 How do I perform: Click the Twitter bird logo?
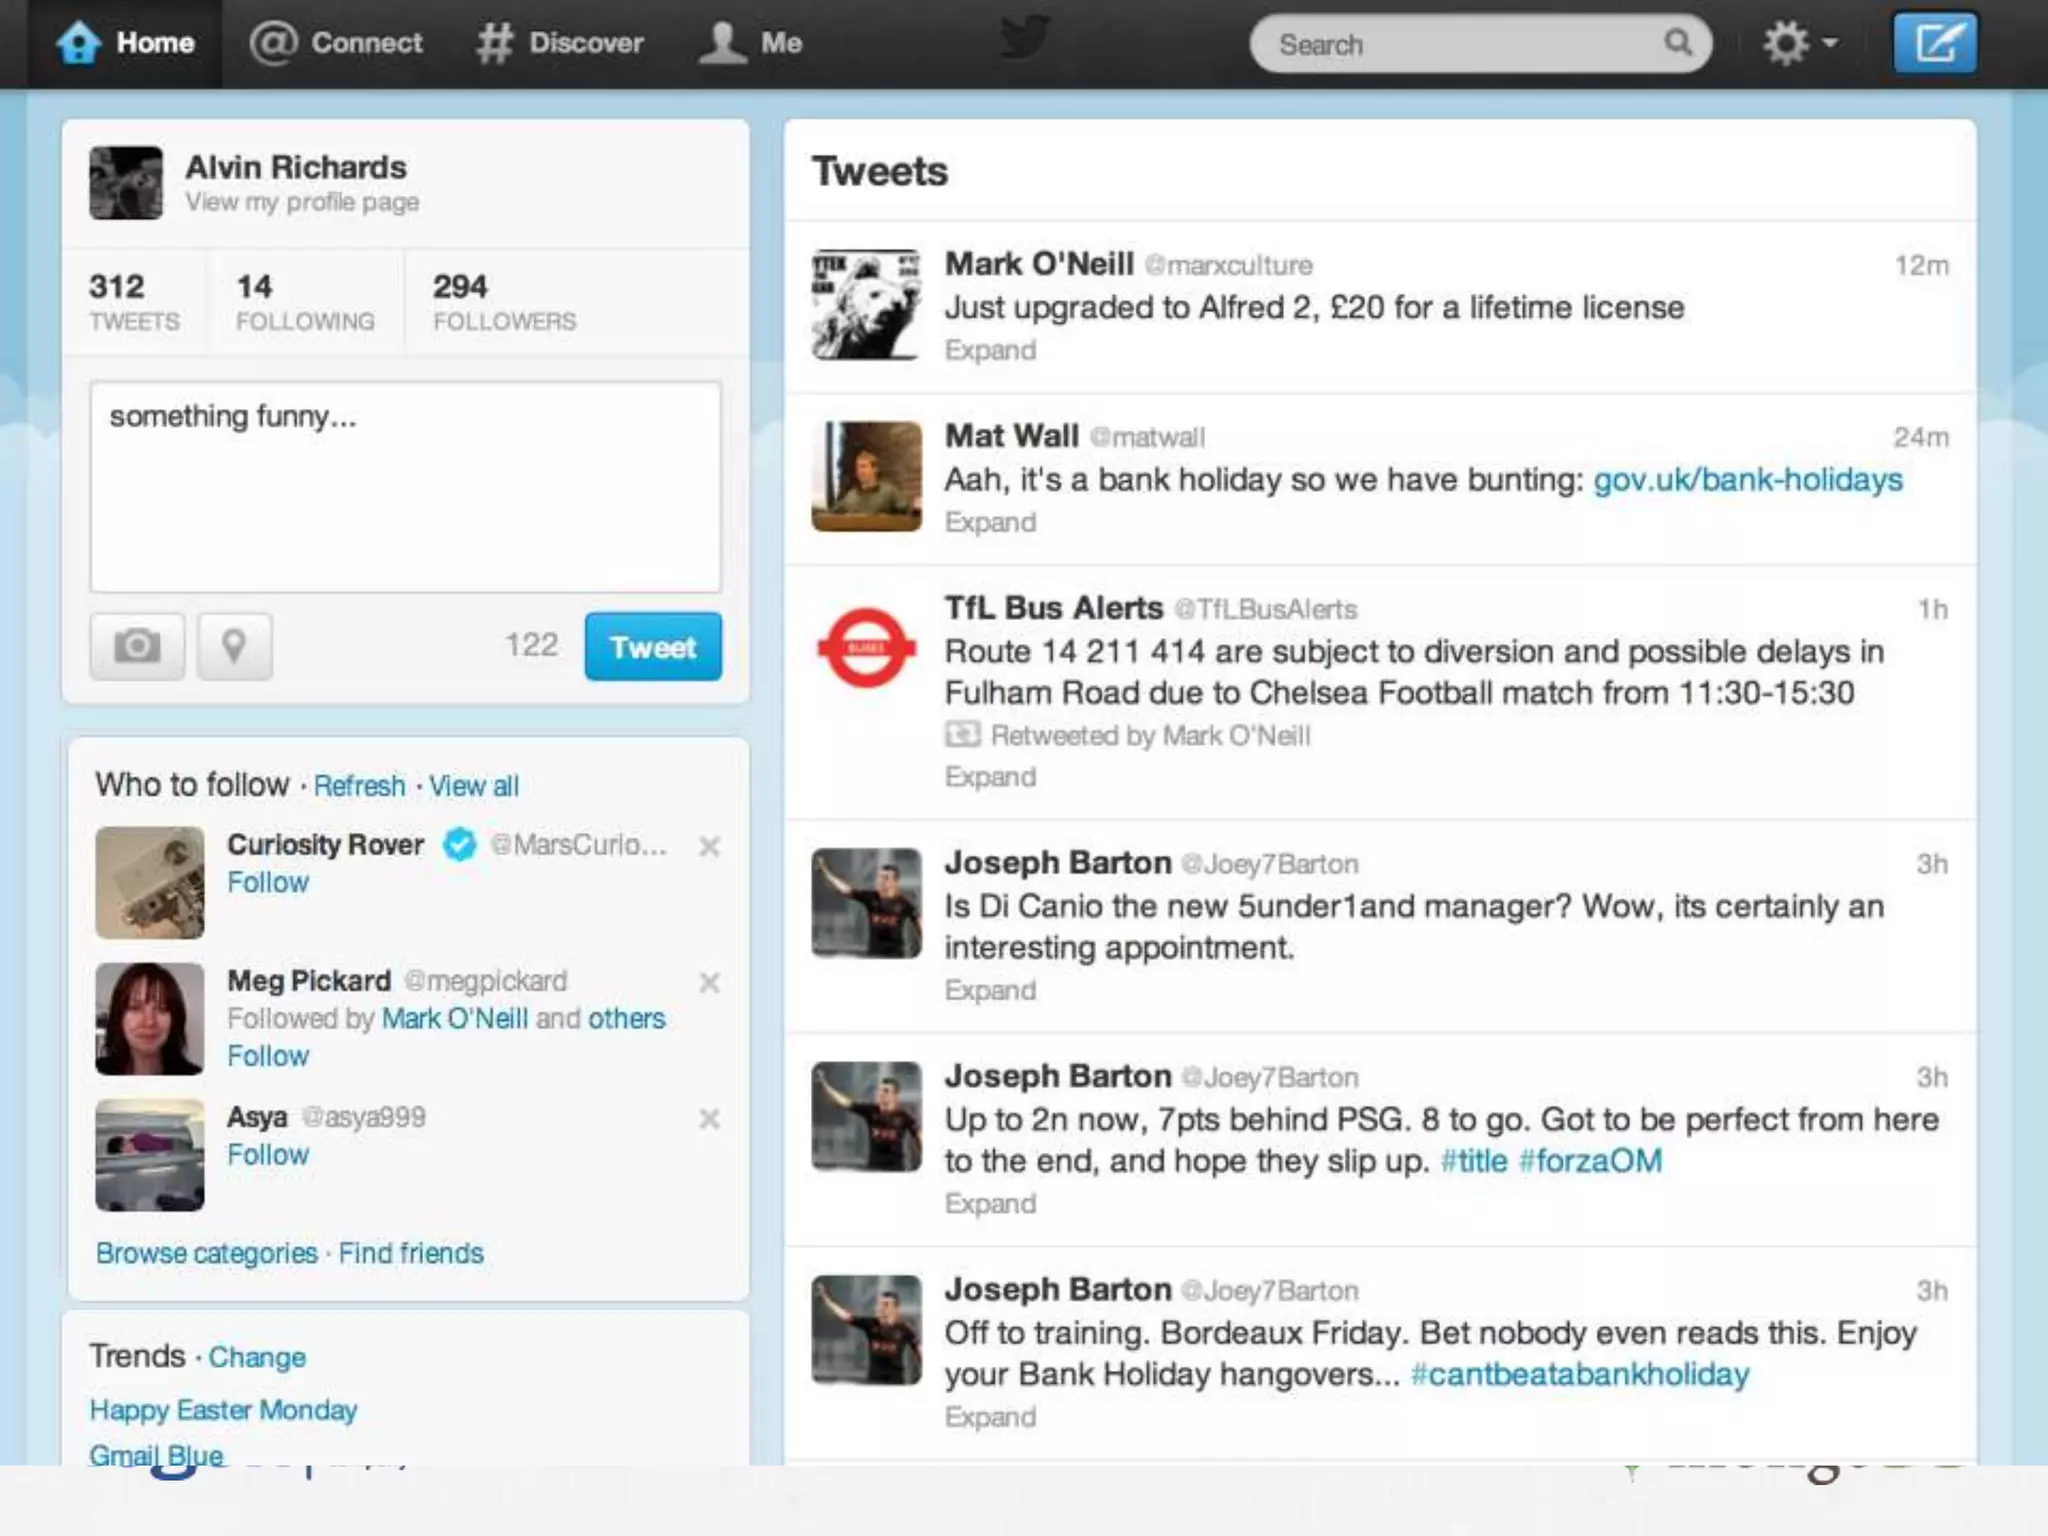(1024, 40)
